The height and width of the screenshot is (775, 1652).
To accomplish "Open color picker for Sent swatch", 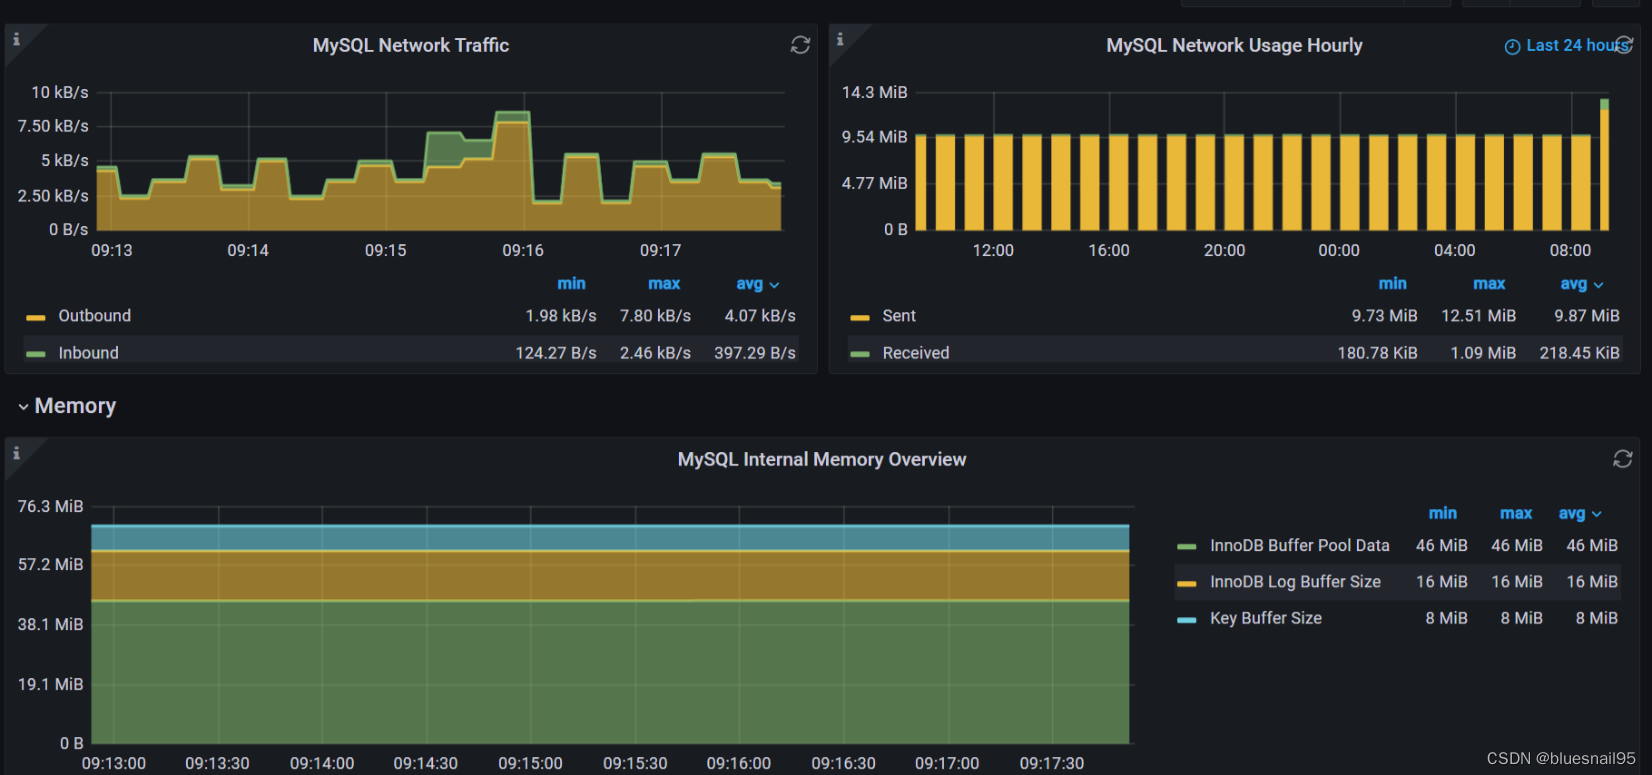I will tap(860, 317).
